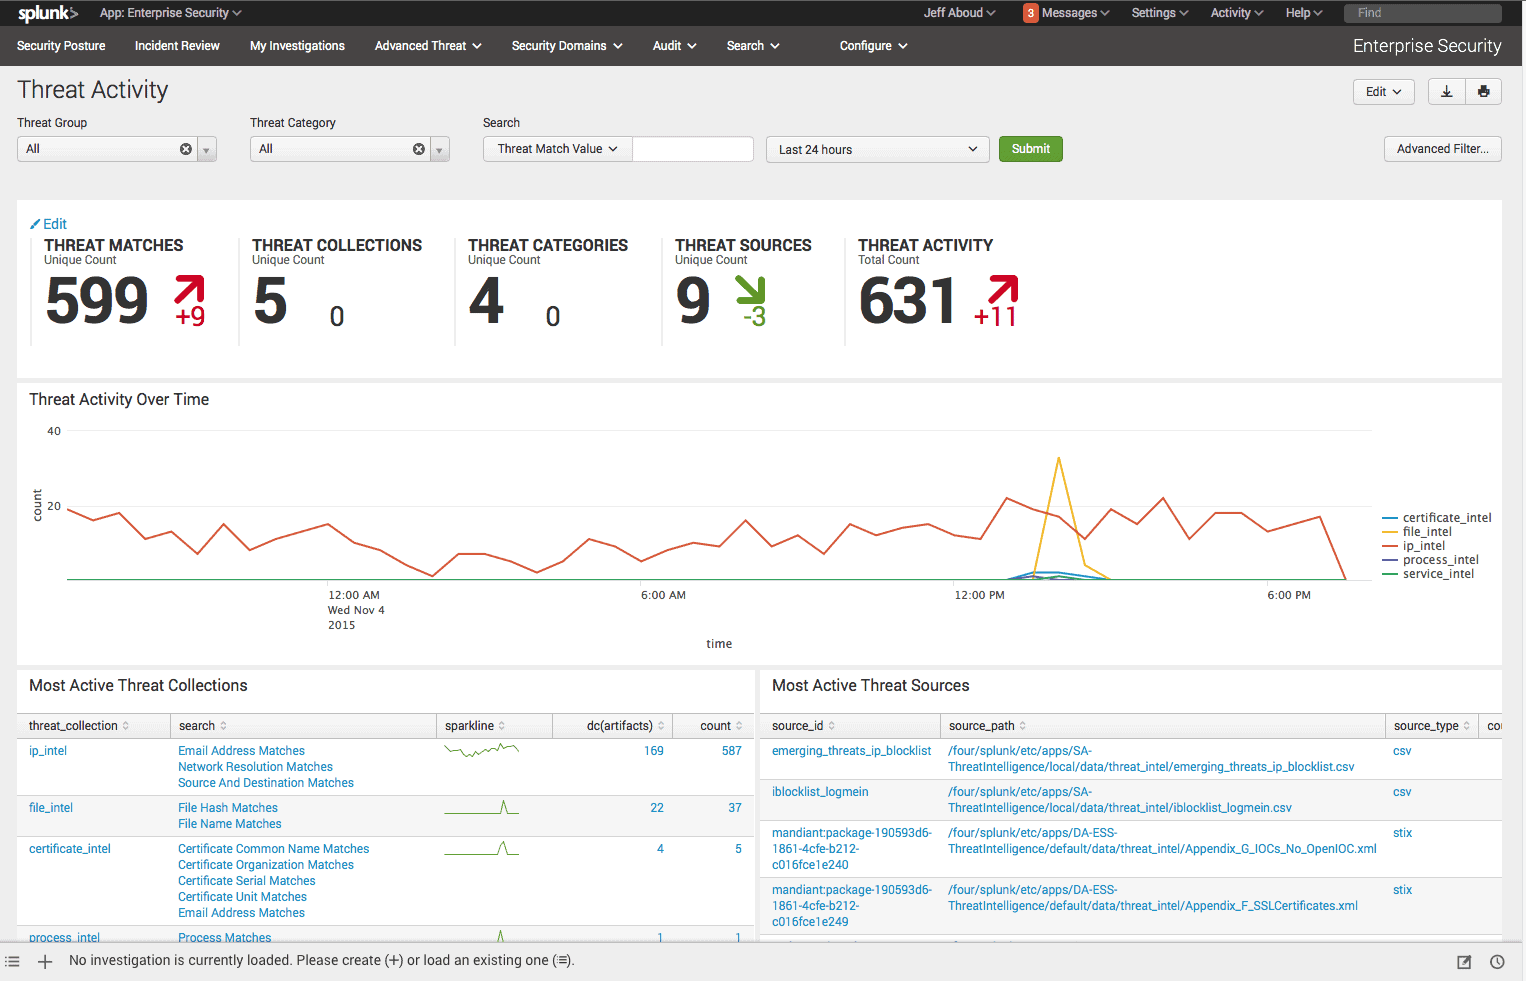Open the Audit menu

coord(675,46)
